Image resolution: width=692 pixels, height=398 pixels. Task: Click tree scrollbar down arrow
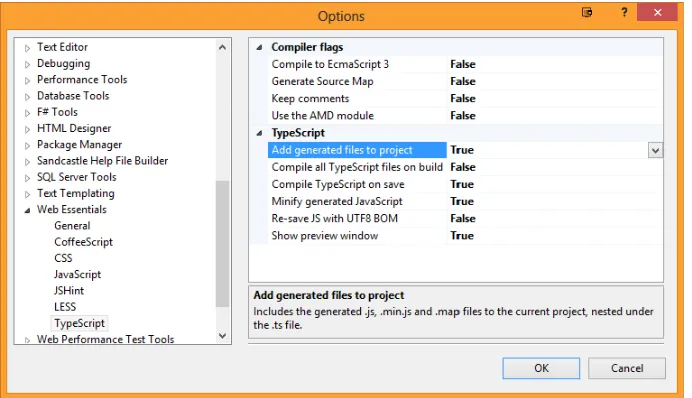pos(222,336)
